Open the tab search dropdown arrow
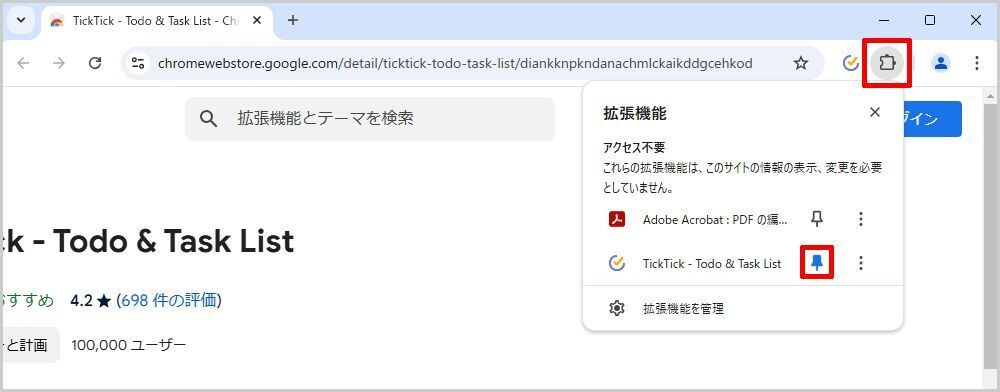Viewport: 1000px width, 392px height. point(21,20)
